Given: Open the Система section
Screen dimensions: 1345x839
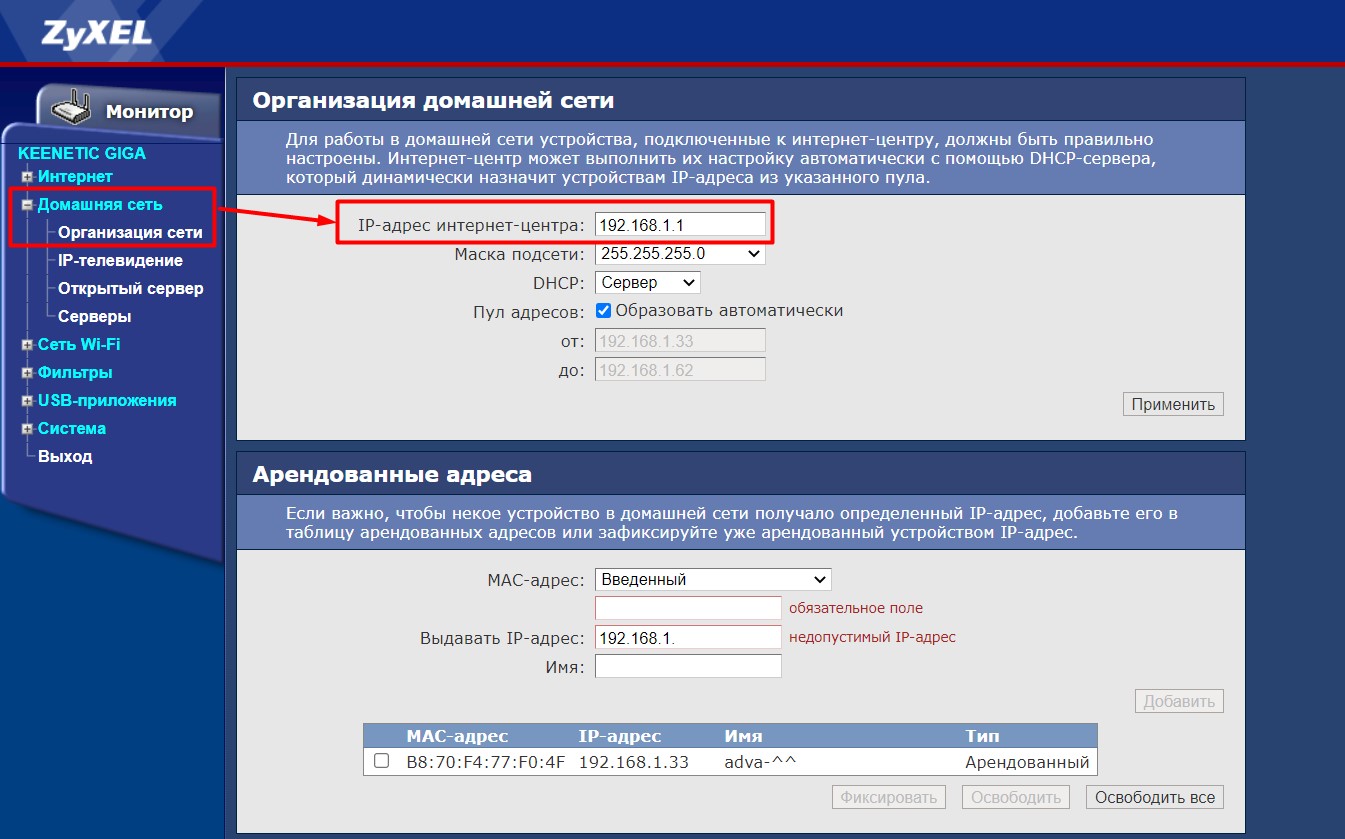Looking at the screenshot, I should point(72,429).
